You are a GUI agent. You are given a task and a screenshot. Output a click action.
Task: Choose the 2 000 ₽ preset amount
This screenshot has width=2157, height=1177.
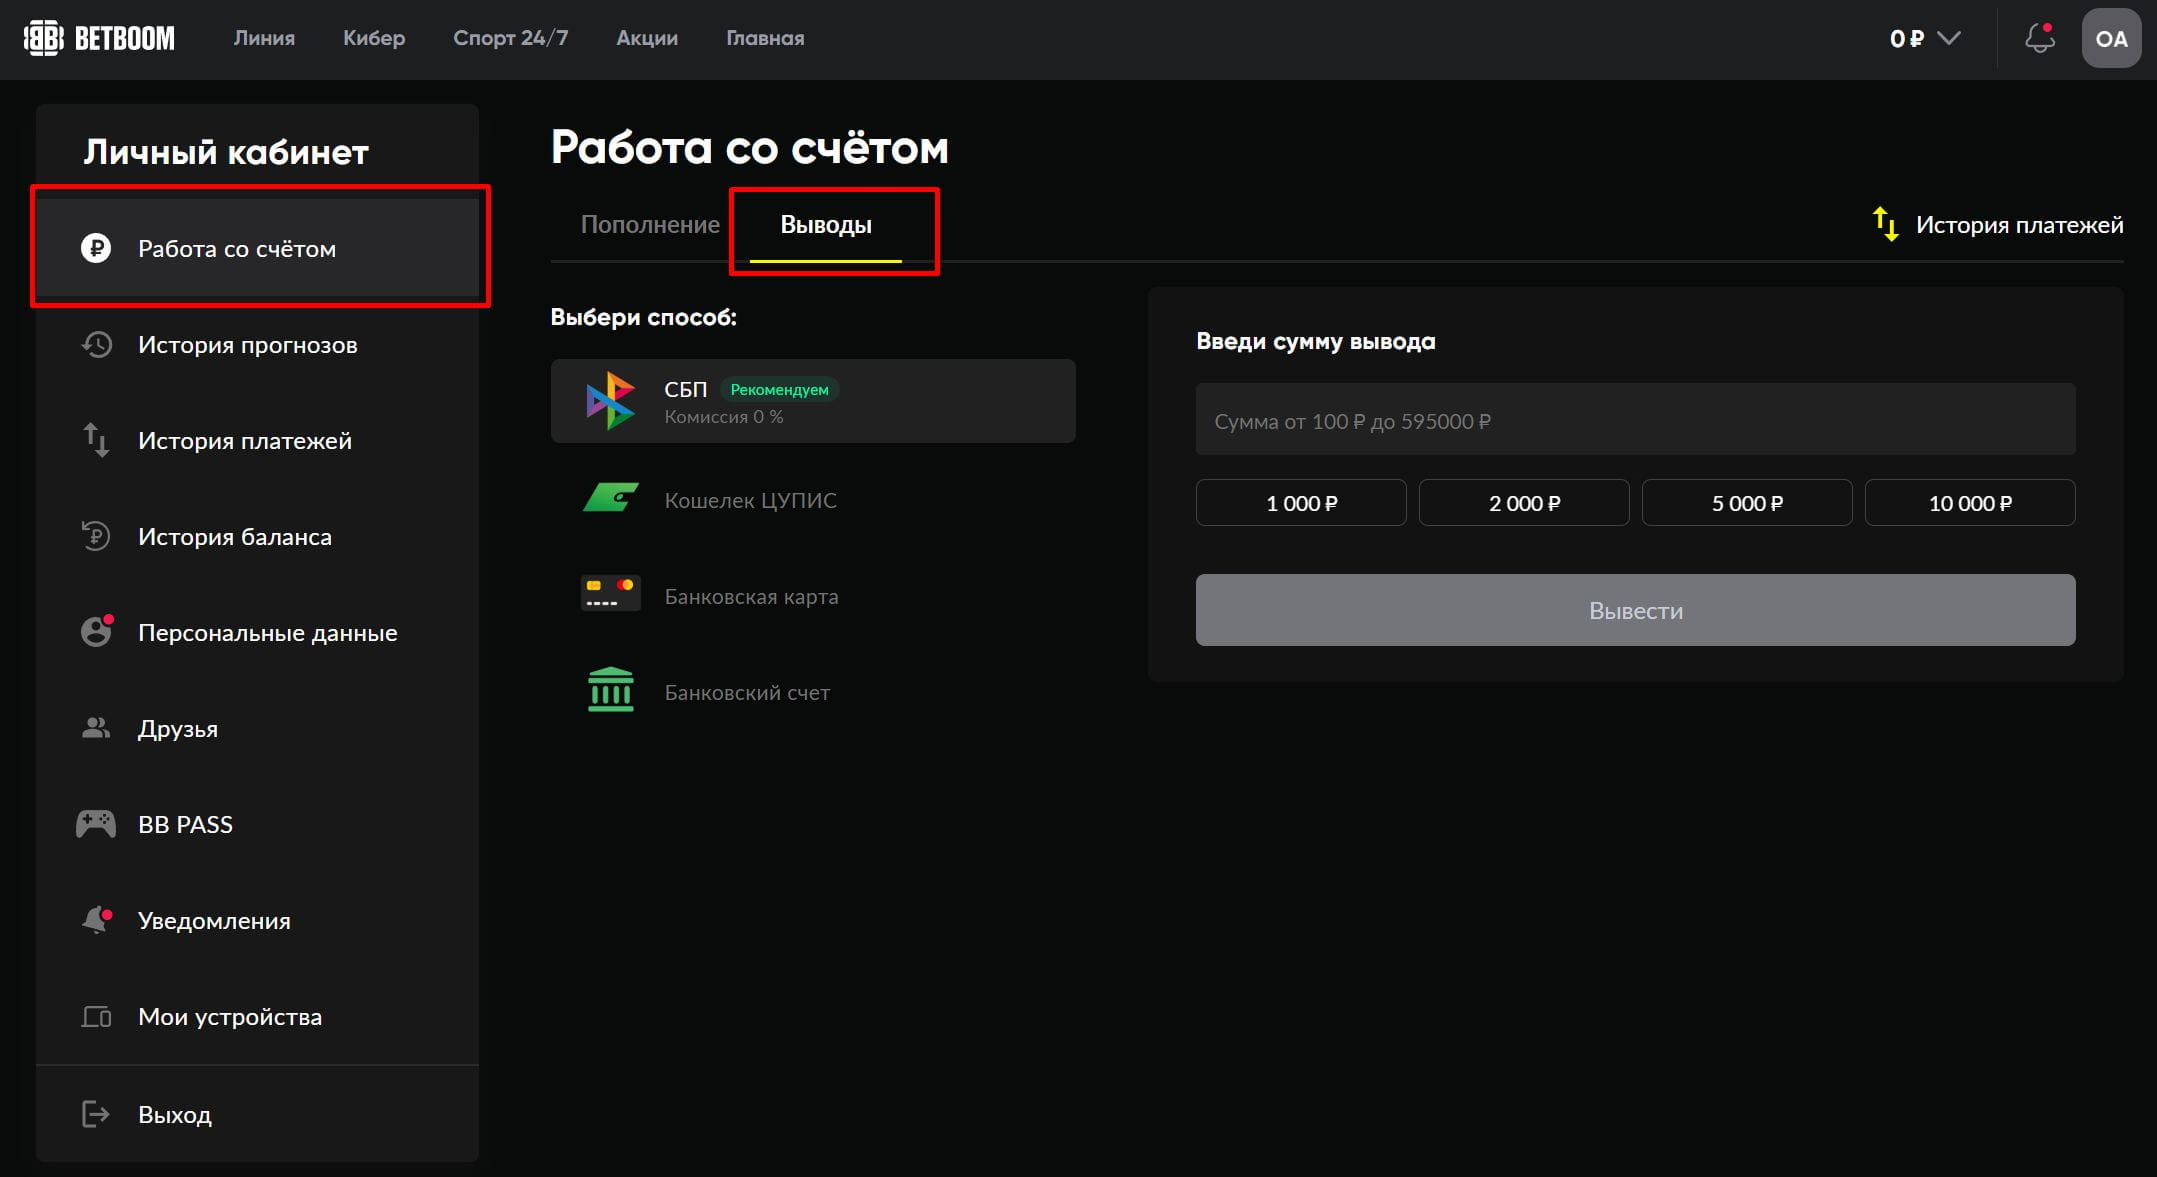coord(1524,503)
